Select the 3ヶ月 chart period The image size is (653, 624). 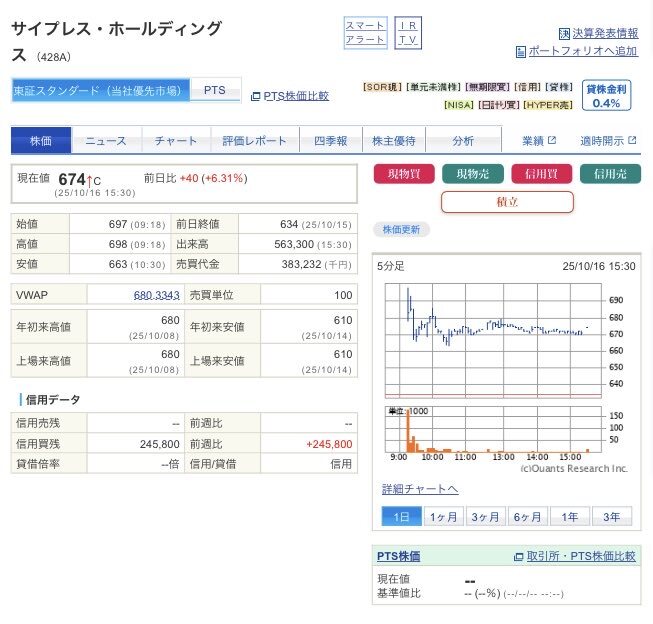(486, 517)
